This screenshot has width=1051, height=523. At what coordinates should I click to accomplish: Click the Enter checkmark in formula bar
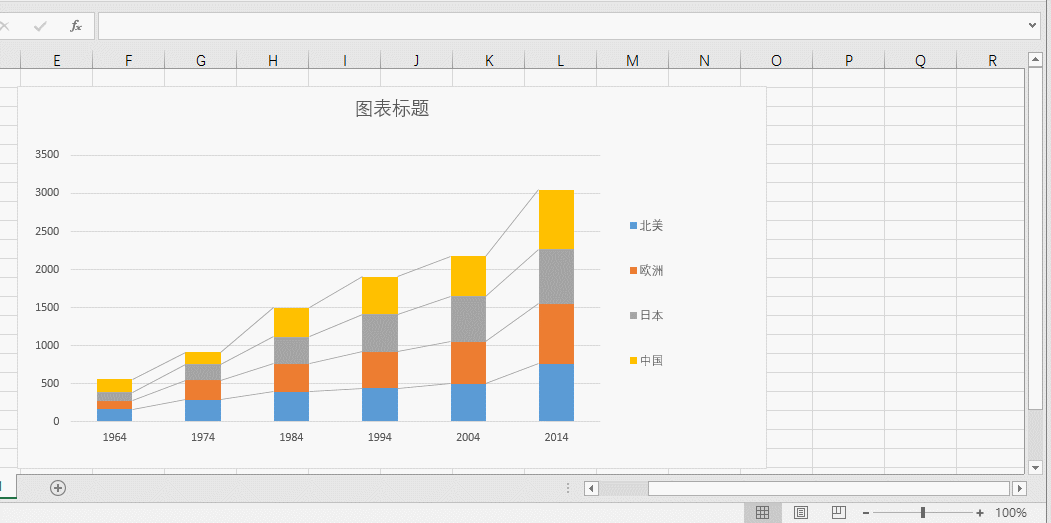(x=40, y=26)
